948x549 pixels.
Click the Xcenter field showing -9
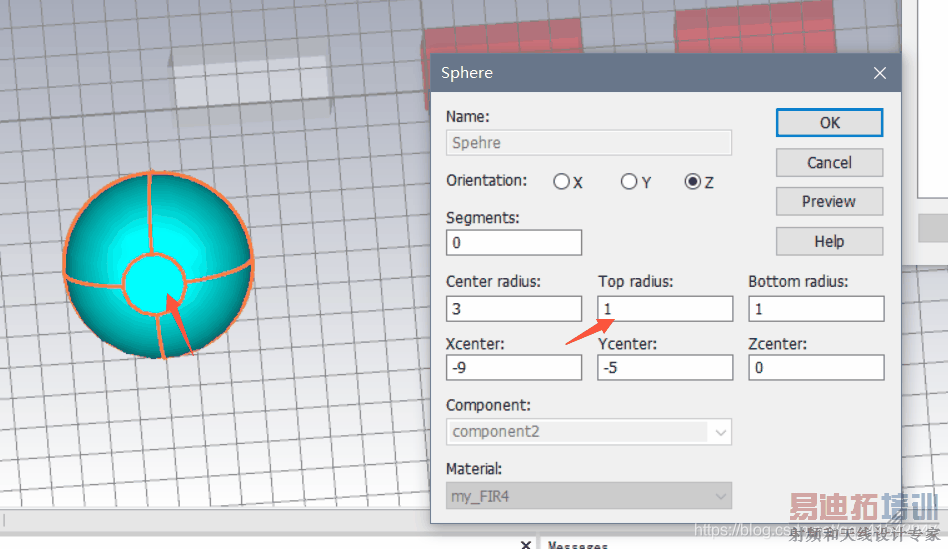(514, 368)
